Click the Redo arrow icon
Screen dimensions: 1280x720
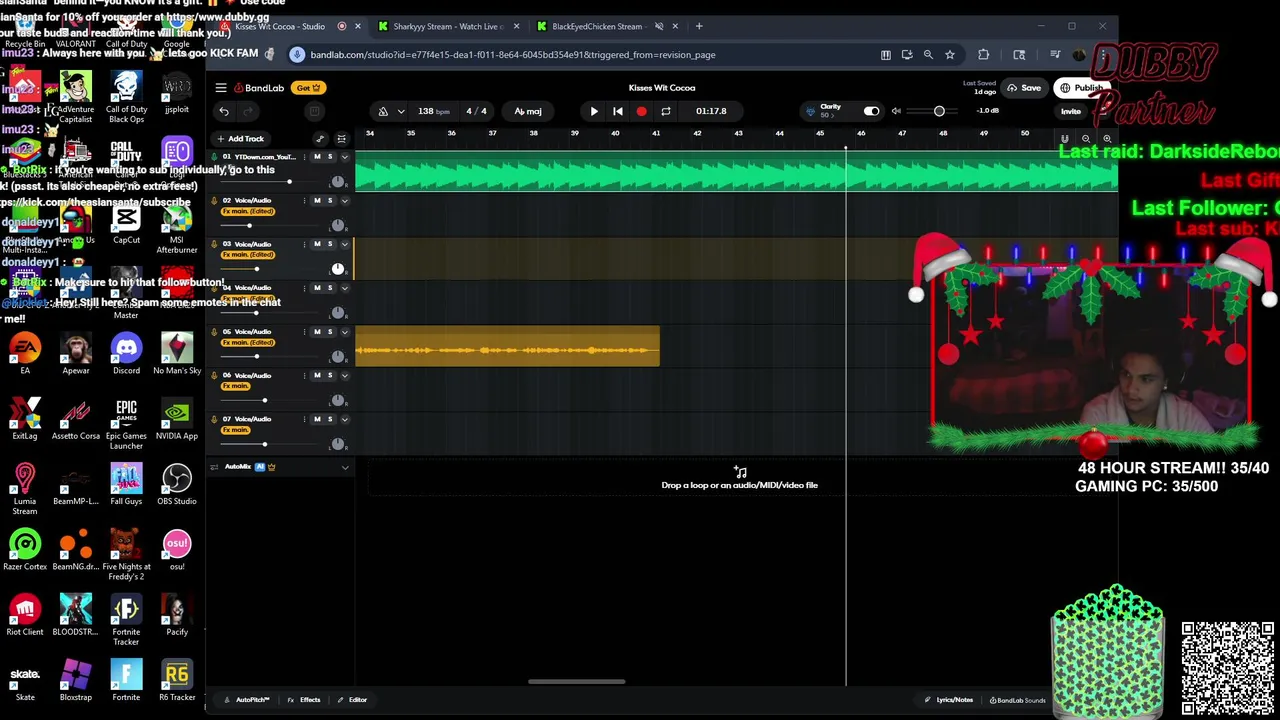pos(249,111)
